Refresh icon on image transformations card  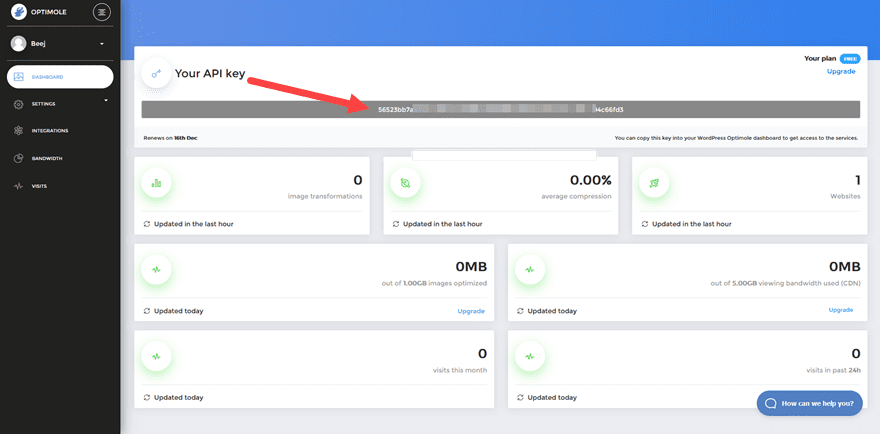coord(147,224)
